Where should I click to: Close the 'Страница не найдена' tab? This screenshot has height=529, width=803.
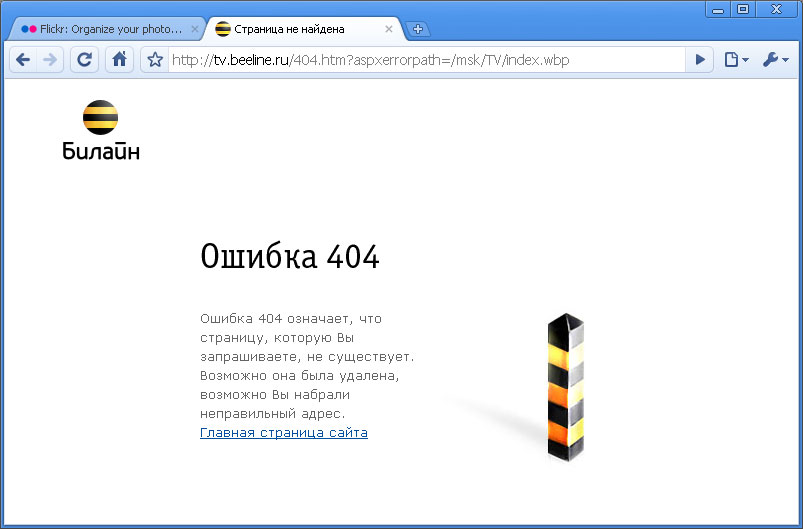(389, 29)
